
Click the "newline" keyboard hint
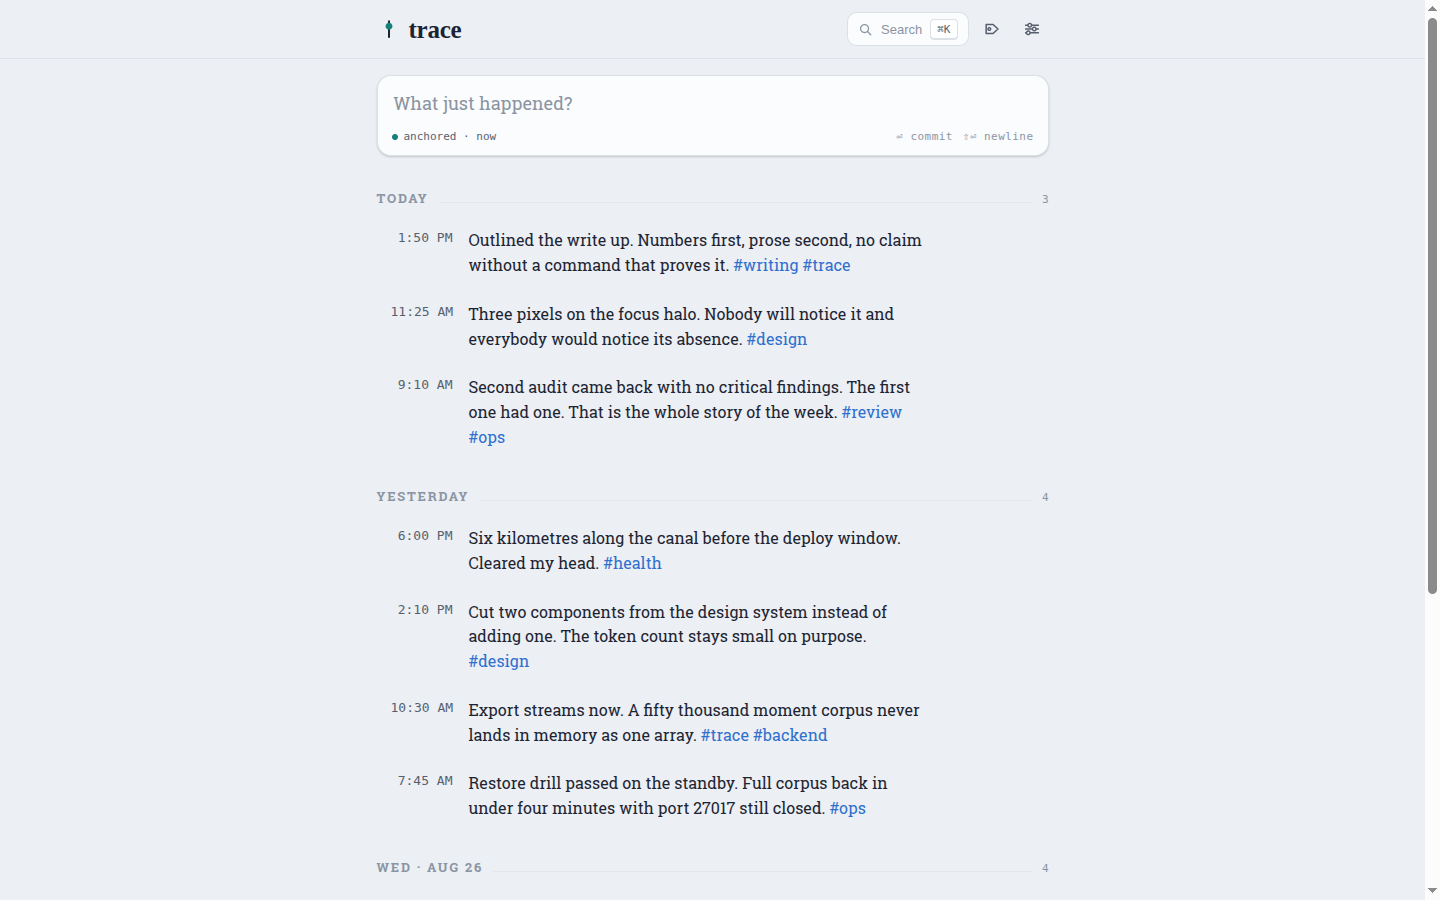pos(1008,137)
